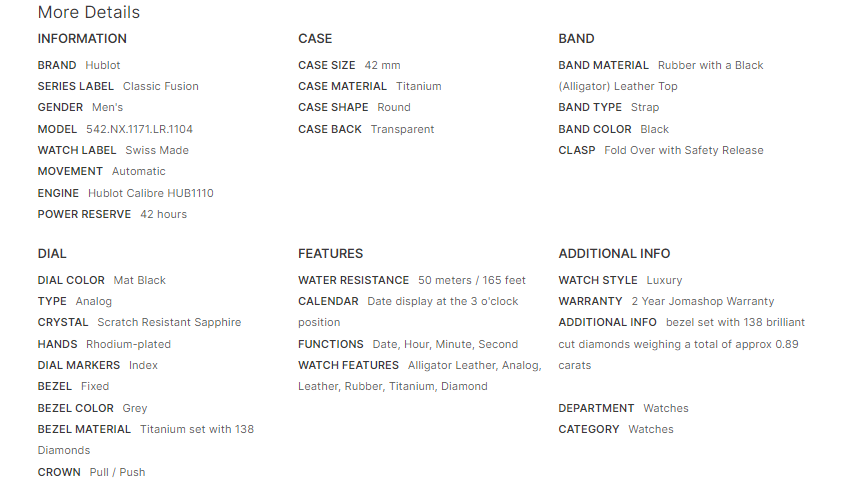
Task: Click the Scratch Resistant Sapphire crystal value
Action: tap(169, 322)
